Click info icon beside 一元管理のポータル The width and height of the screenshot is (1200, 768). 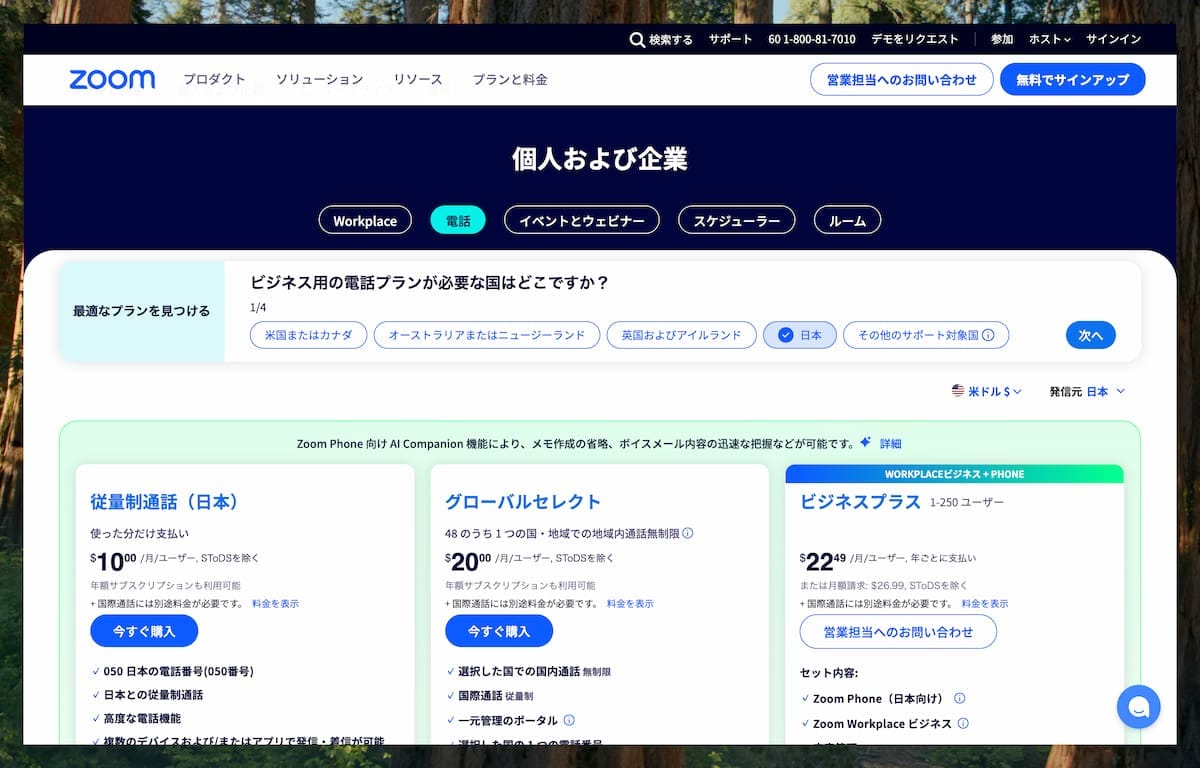tap(569, 720)
